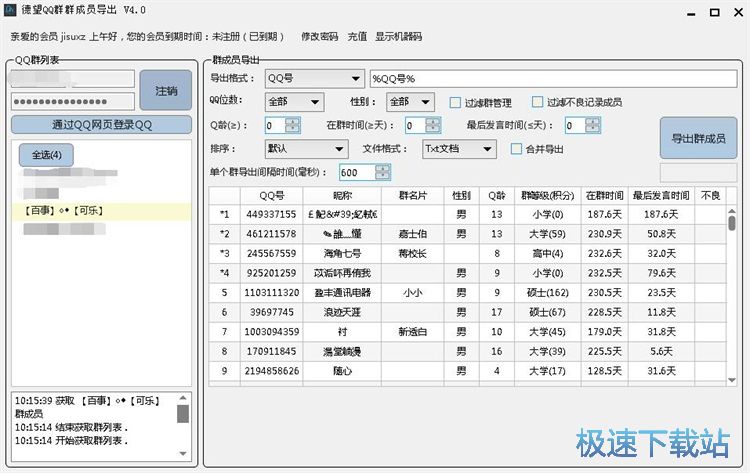Click the Q龄 spinner arrows
Screen dimensions: 750x473
(292, 125)
